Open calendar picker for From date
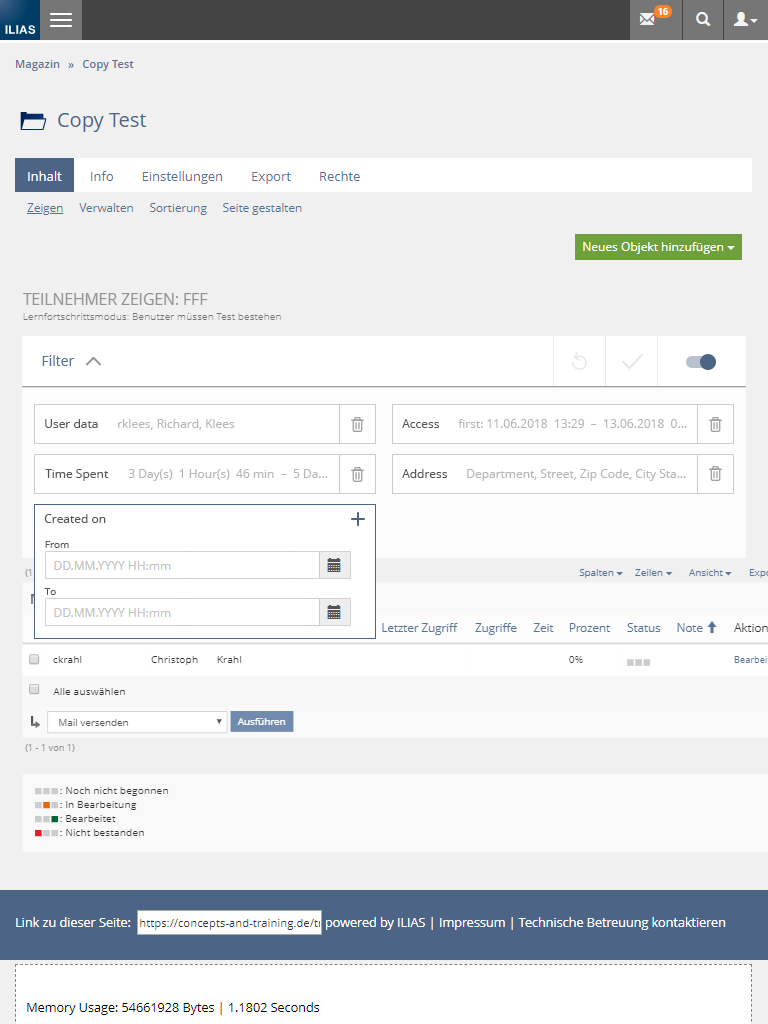This screenshot has width=768, height=1024. click(334, 565)
